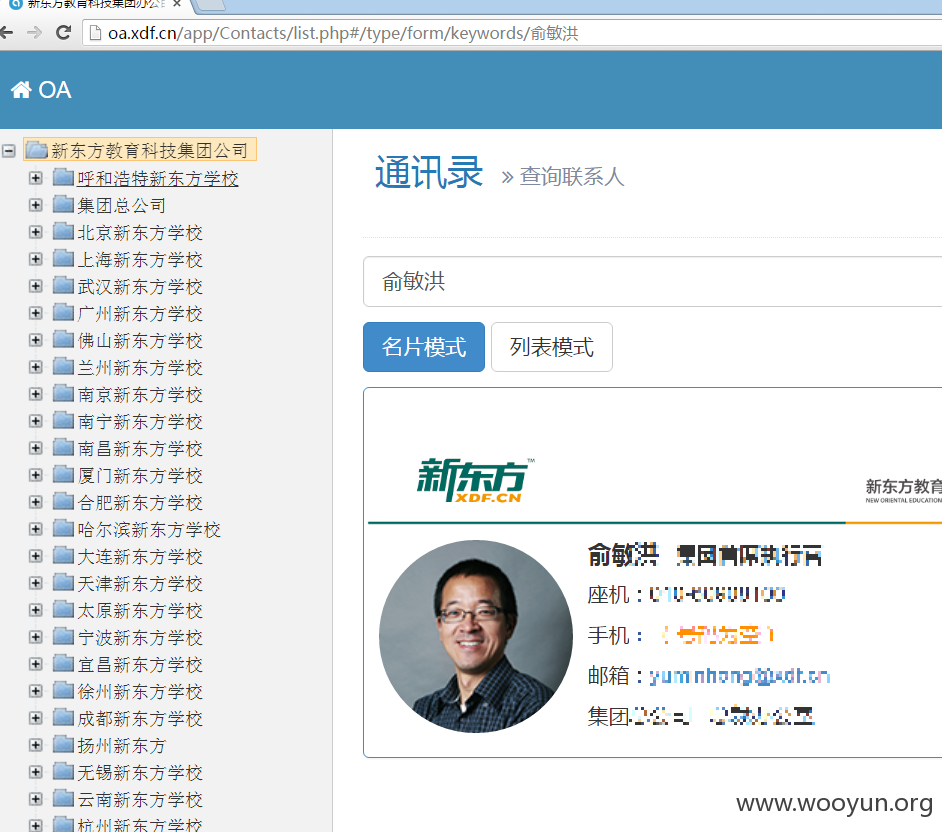Open 成都新东方学校 in the tree
Screen dimensions: 942x832
140,719
